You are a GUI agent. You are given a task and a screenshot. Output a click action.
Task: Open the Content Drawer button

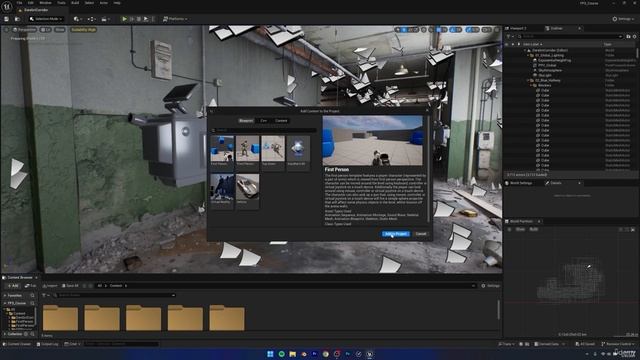18,344
